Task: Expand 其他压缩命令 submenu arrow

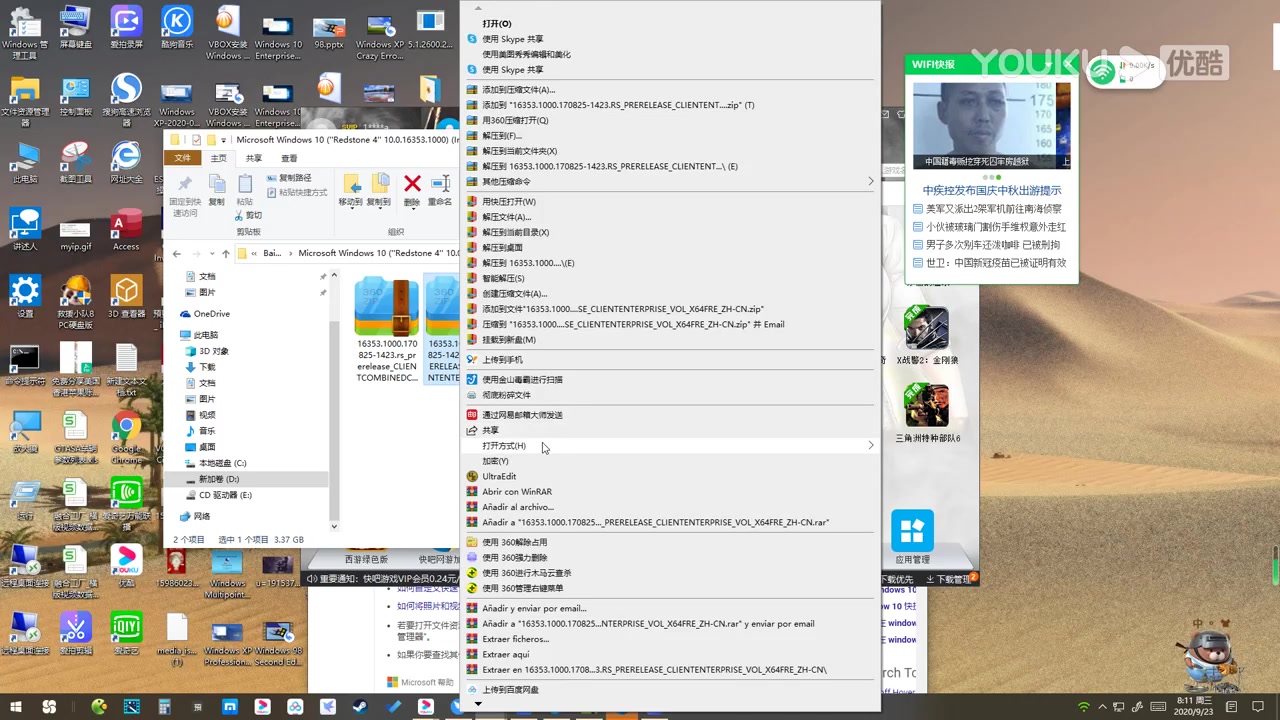Action: [870, 182]
